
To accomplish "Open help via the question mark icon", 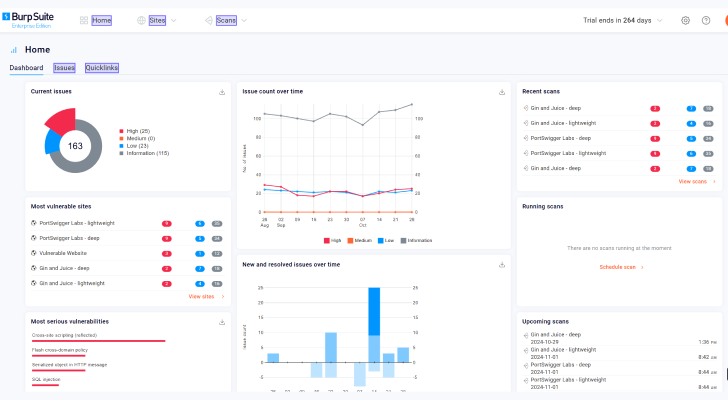I will [706, 20].
